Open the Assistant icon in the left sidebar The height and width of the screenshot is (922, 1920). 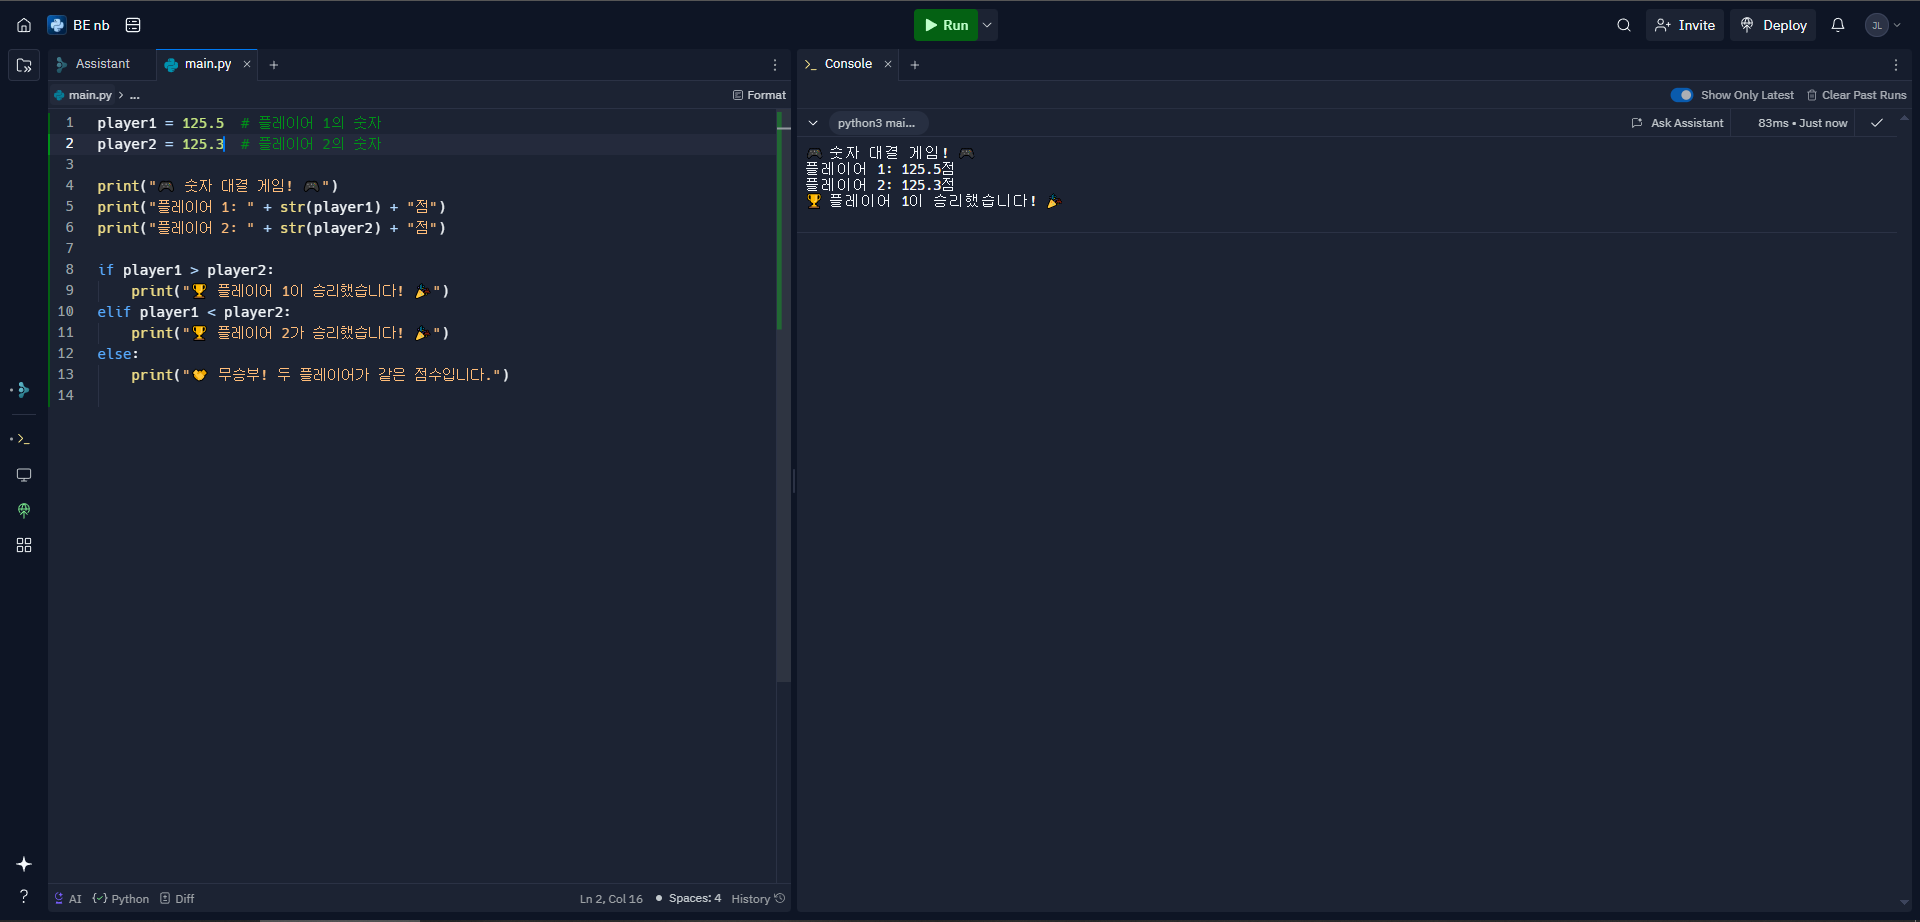[23, 390]
